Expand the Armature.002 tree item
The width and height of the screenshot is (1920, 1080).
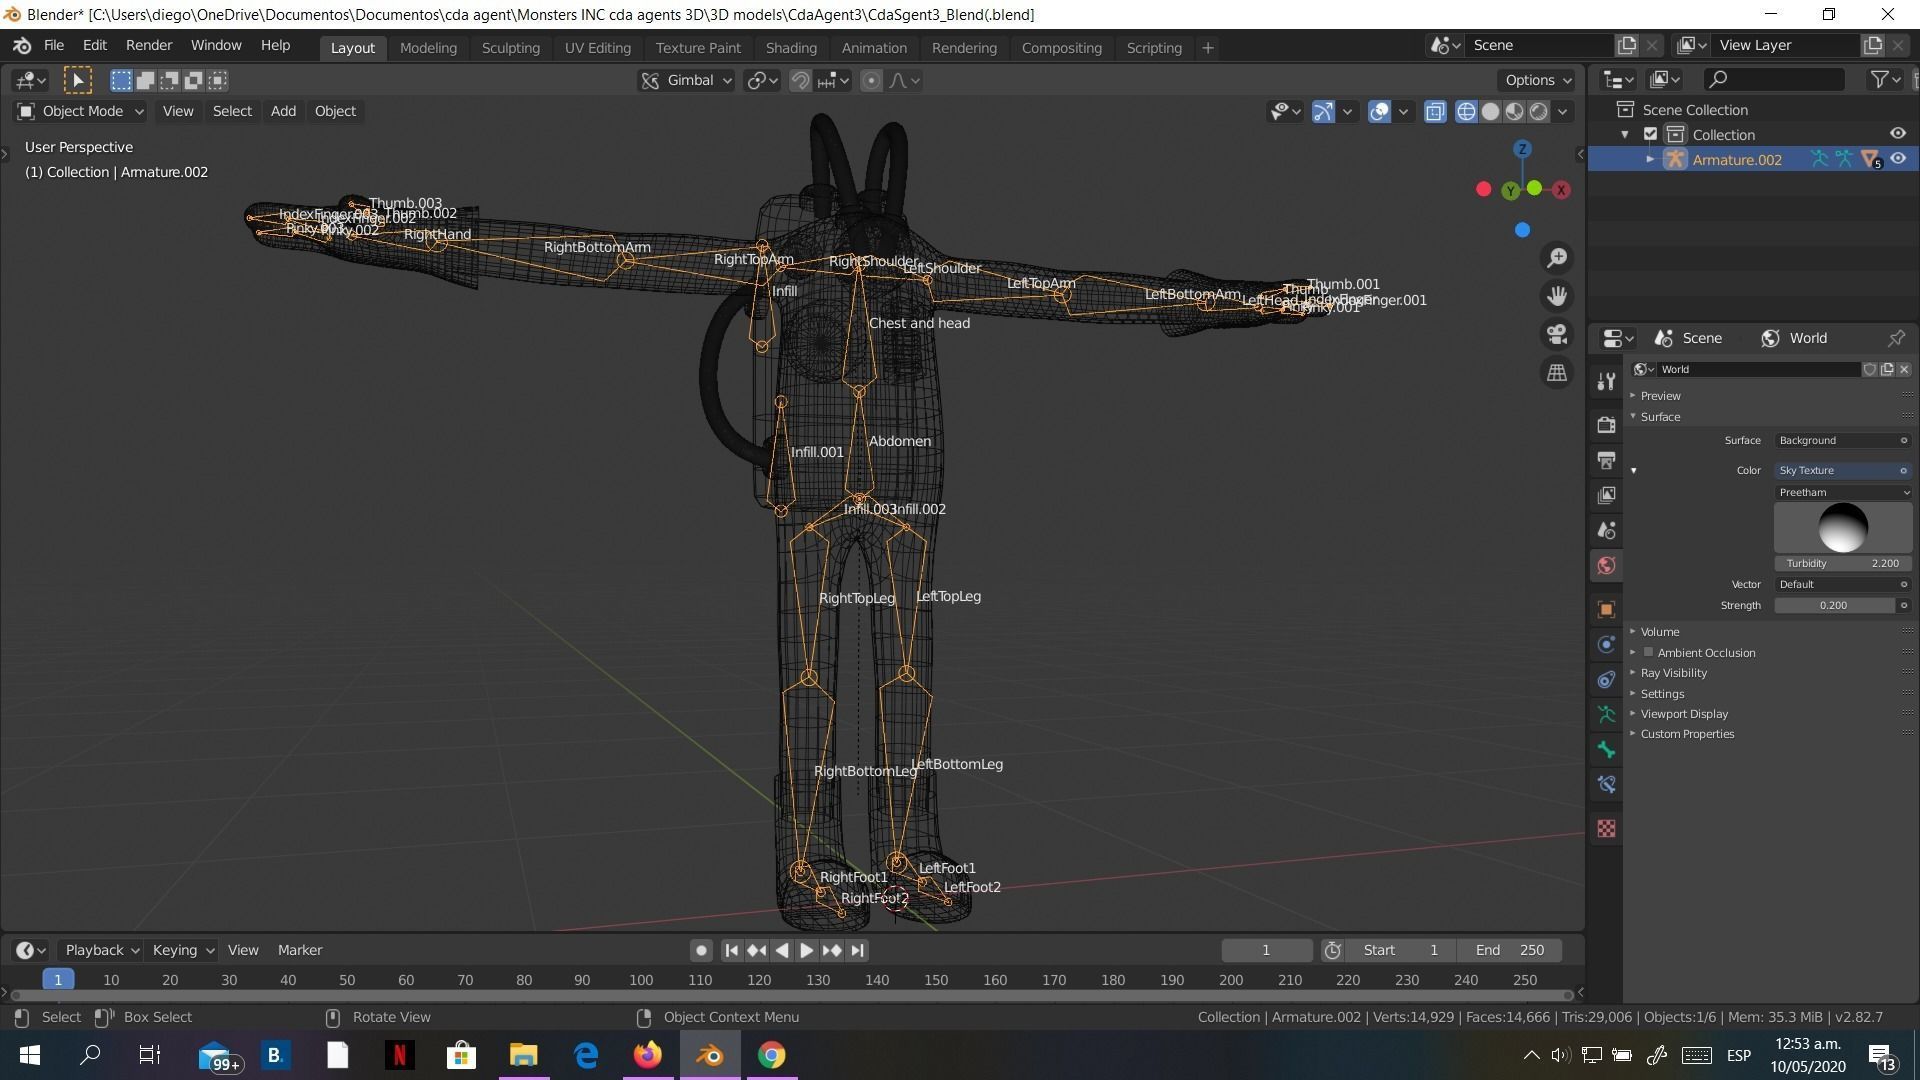coord(1650,159)
